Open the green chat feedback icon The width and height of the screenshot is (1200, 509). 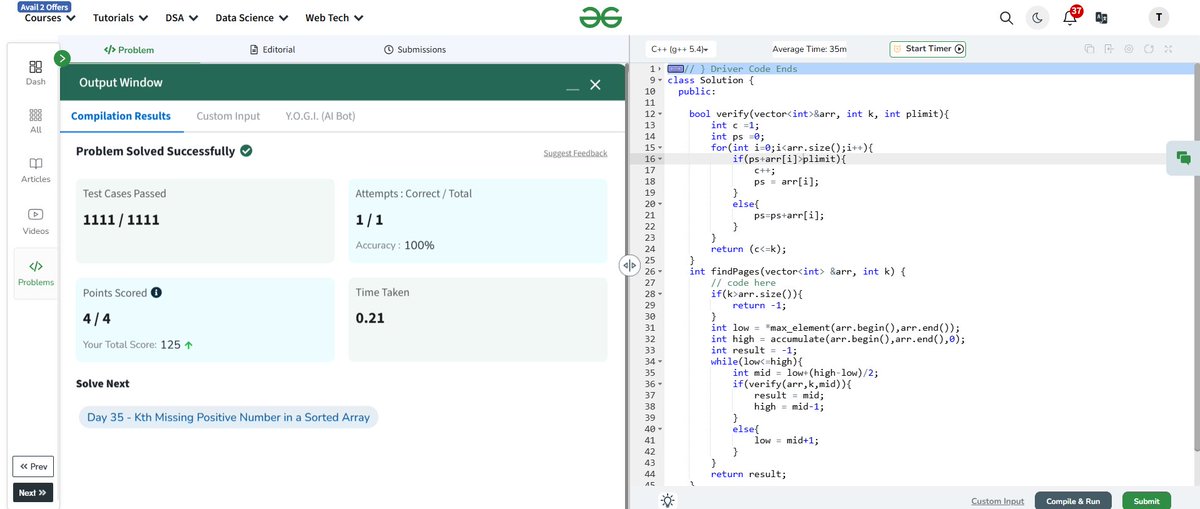click(1183, 157)
